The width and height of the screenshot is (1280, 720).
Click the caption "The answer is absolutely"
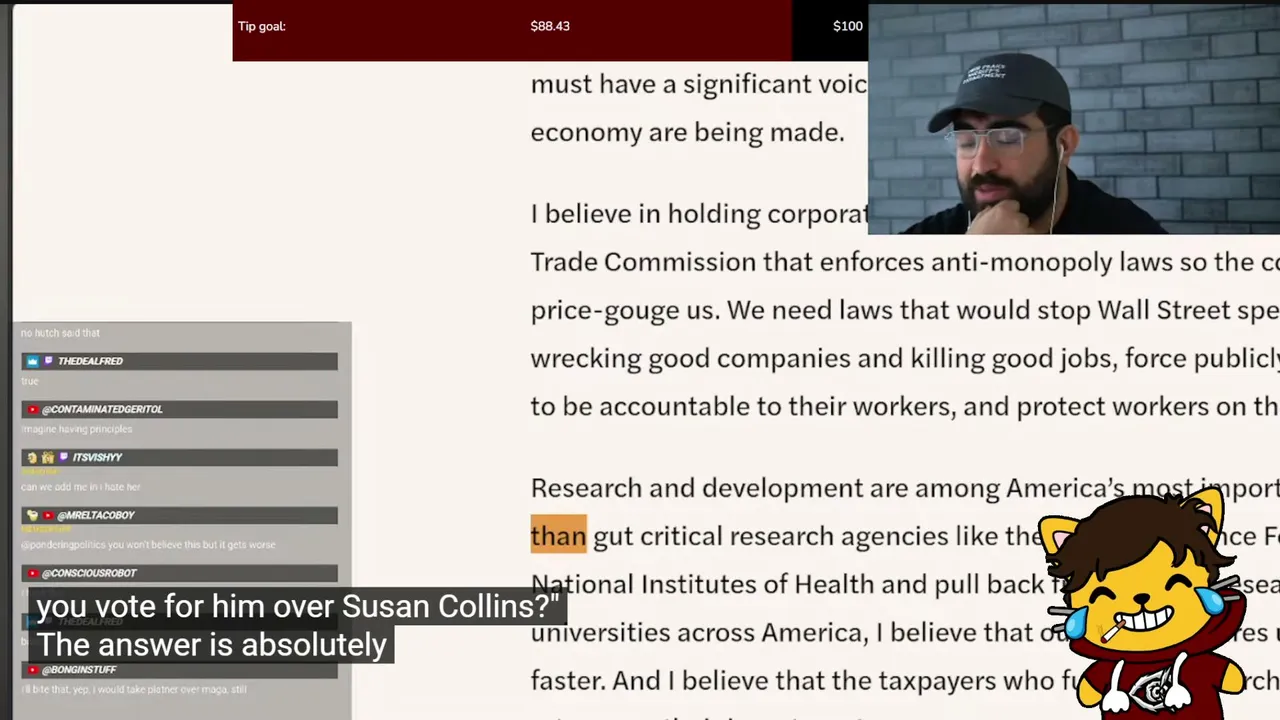212,645
